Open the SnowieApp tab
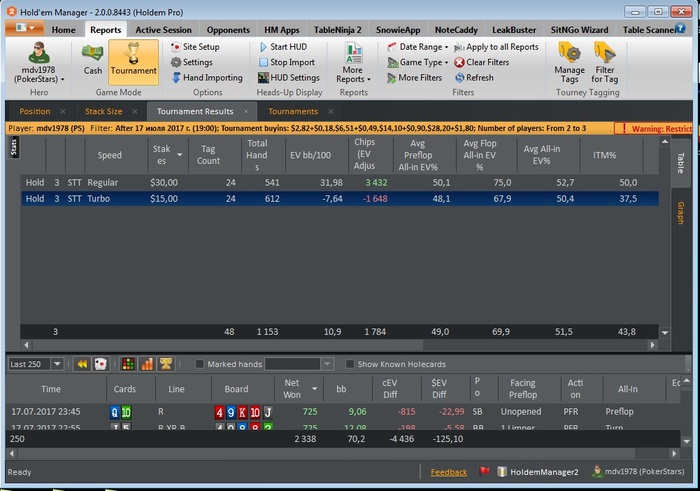 coord(398,30)
